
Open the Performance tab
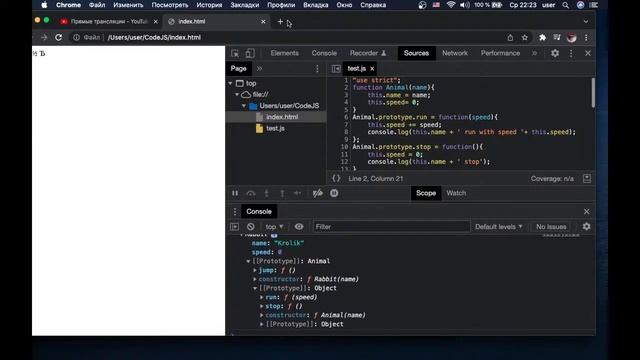500,53
